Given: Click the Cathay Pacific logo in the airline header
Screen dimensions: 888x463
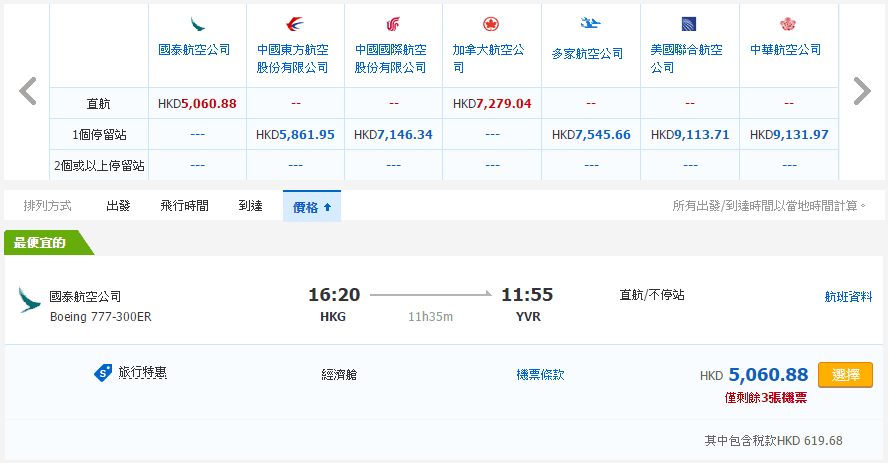Looking at the screenshot, I should (197, 23).
